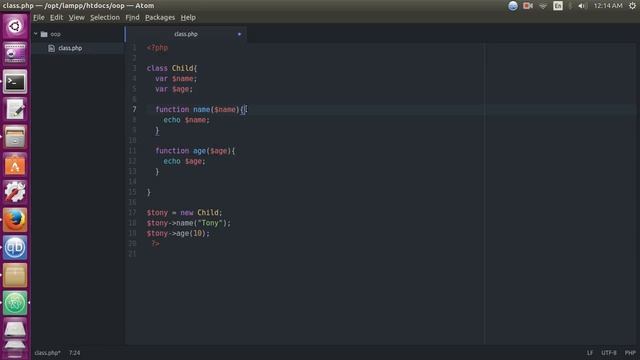The width and height of the screenshot is (640, 360).
Task: Click the '<?php' opening tag
Action: click(x=158, y=48)
